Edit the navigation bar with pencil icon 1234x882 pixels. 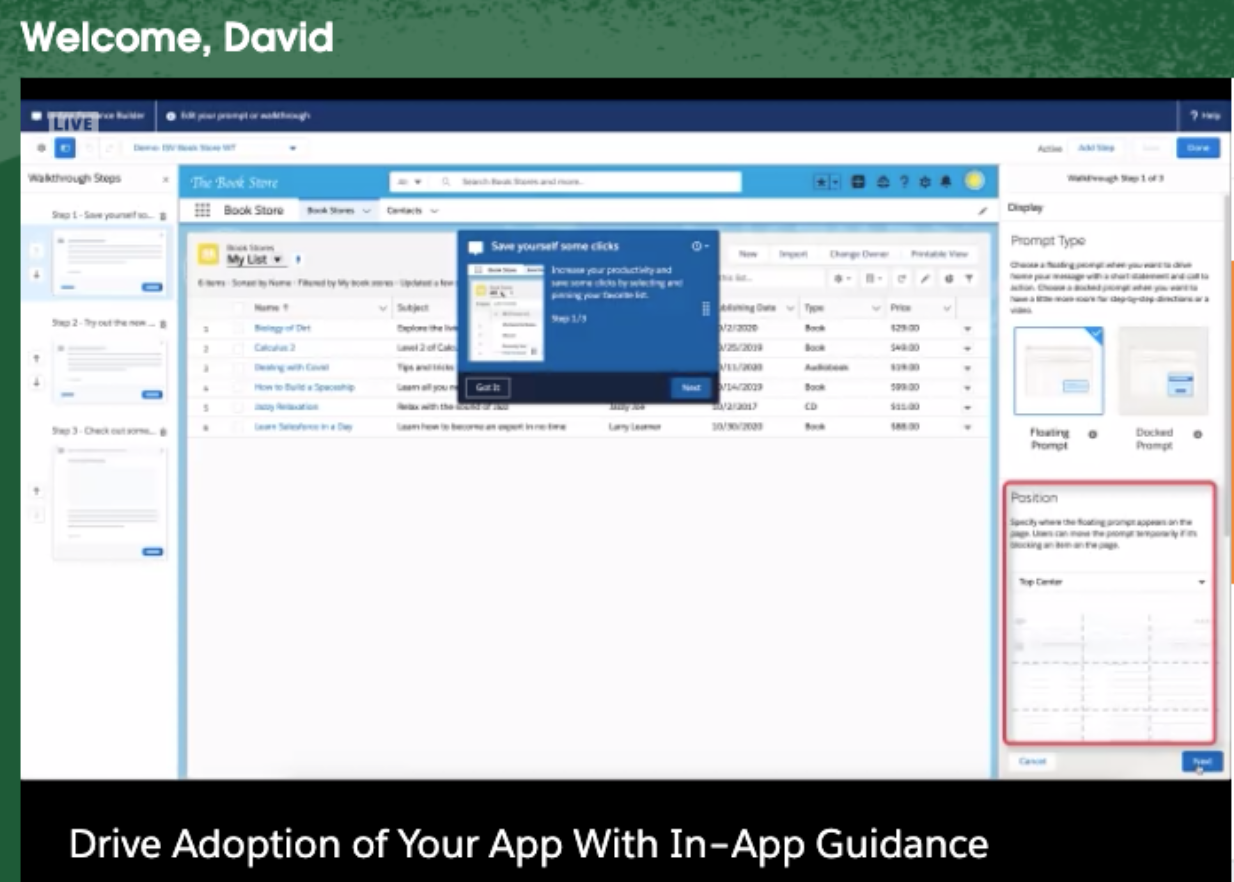pos(982,211)
